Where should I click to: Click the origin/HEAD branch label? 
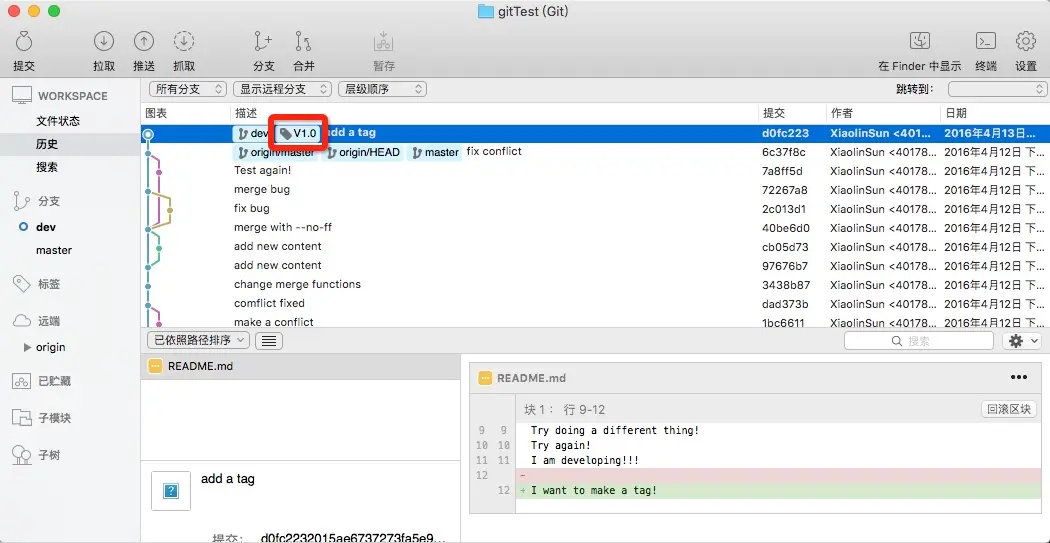click(x=364, y=153)
